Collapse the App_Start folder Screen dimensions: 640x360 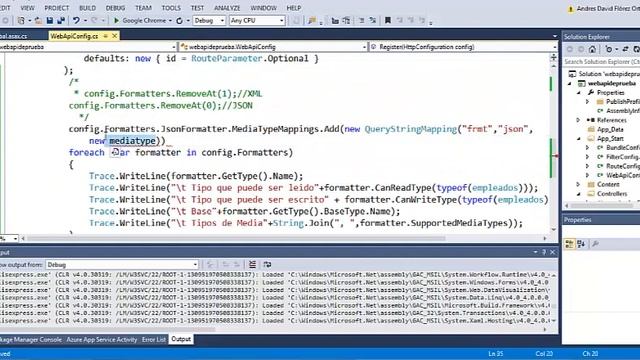tap(578, 139)
